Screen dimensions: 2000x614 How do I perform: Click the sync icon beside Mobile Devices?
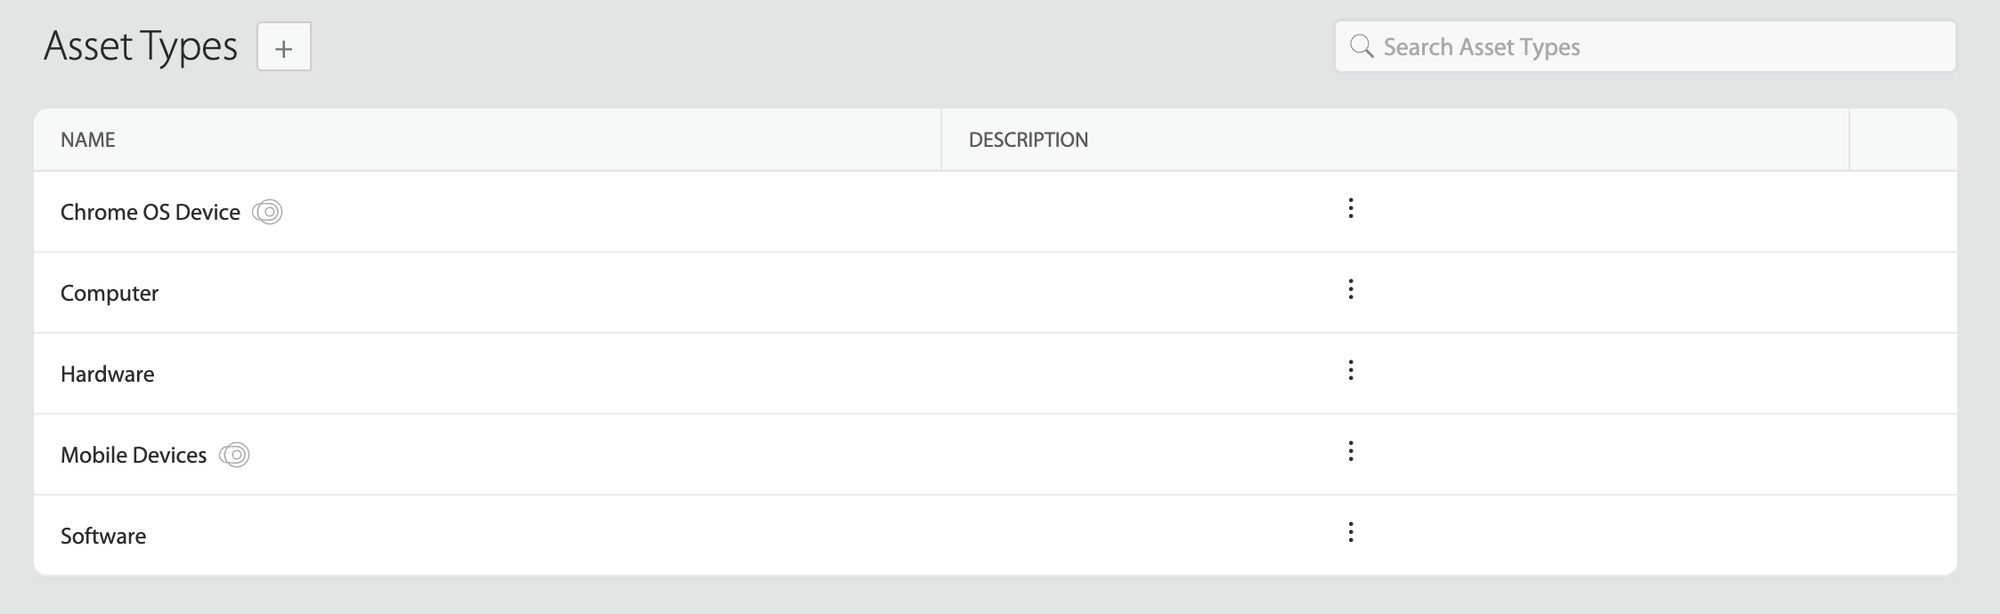tap(234, 455)
